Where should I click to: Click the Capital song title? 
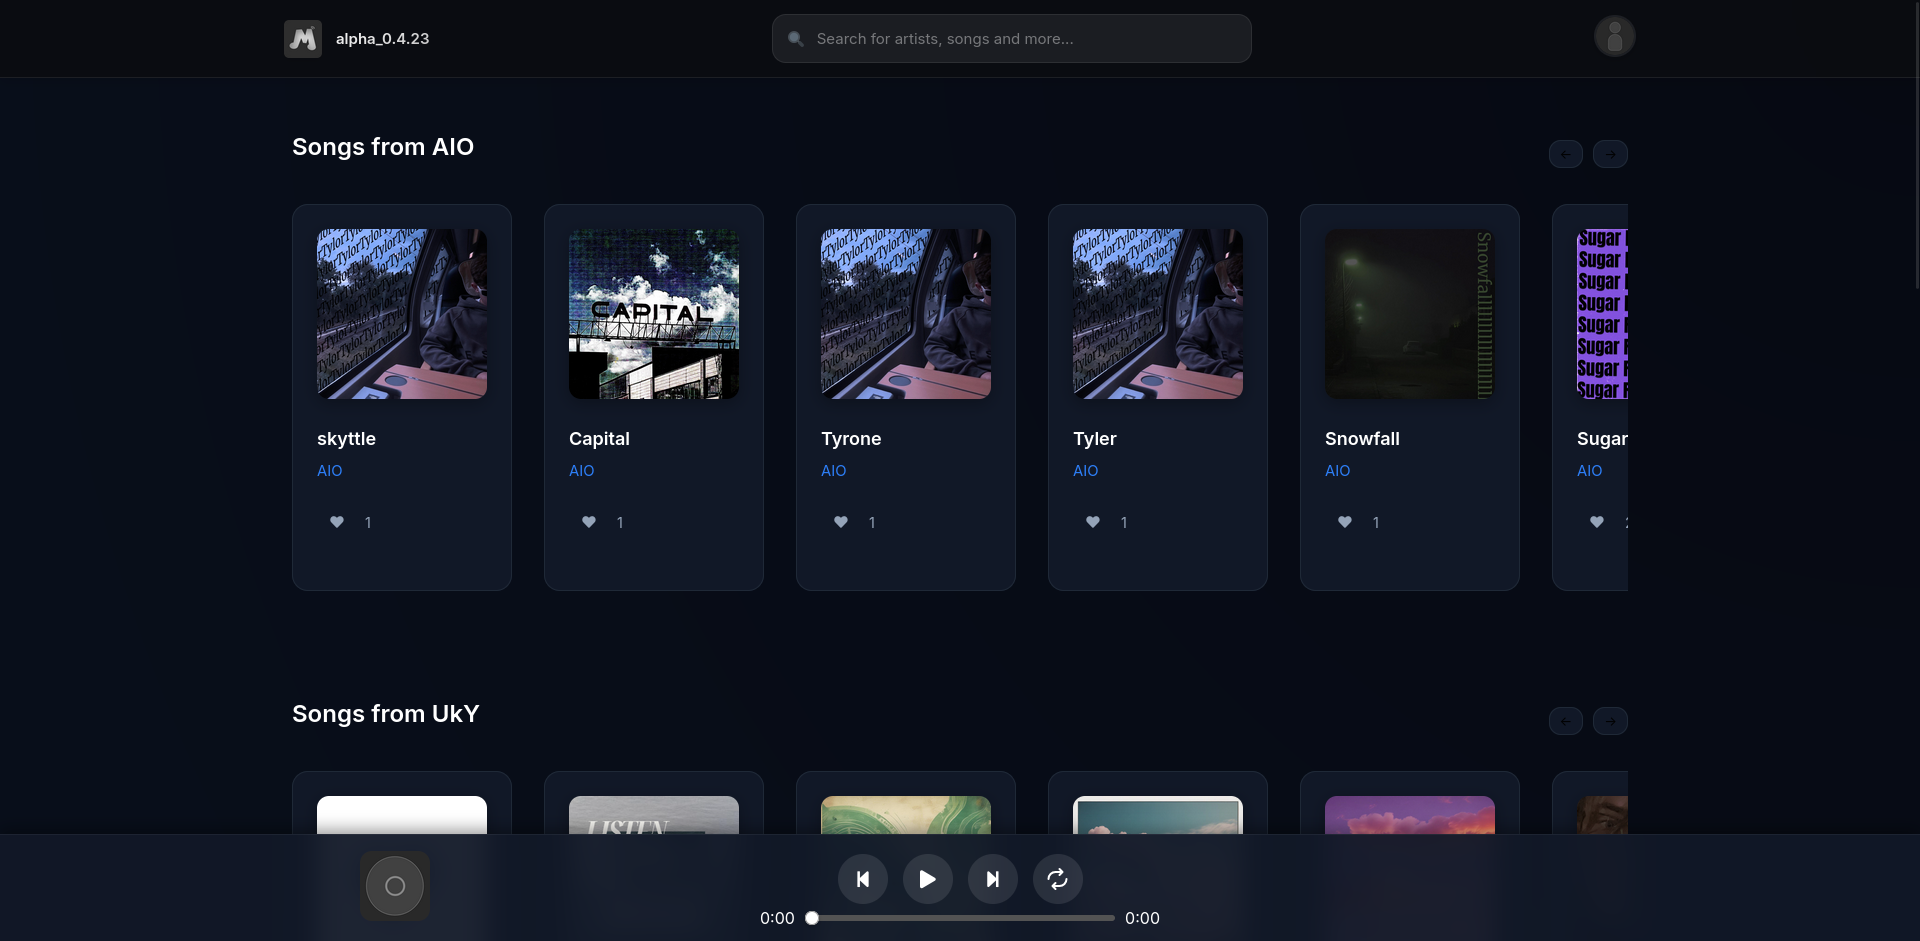[600, 439]
